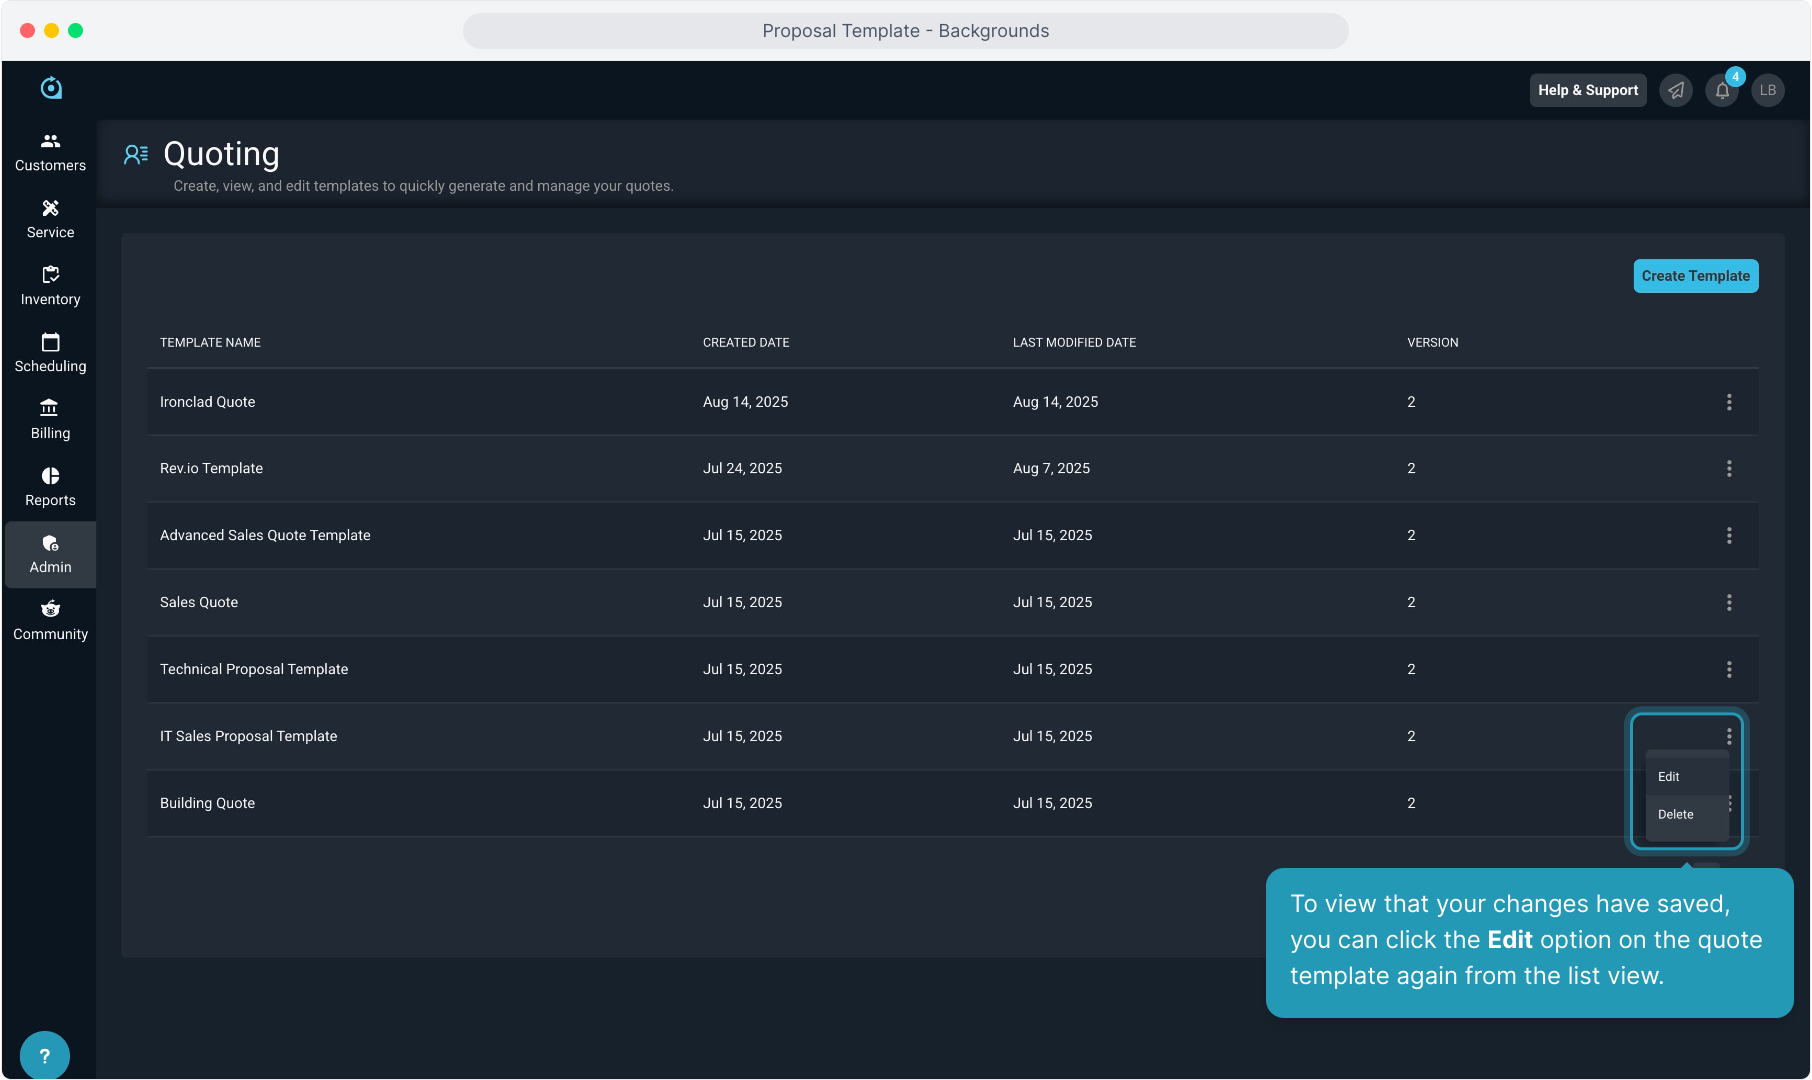Open the Reports section
The image size is (1812, 1080).
(x=50, y=488)
